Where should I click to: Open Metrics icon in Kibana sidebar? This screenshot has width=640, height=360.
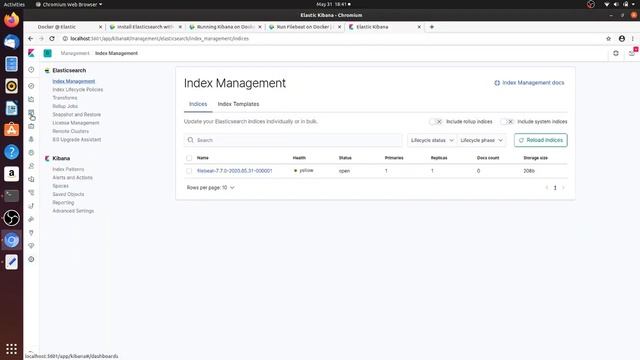tap(31, 166)
